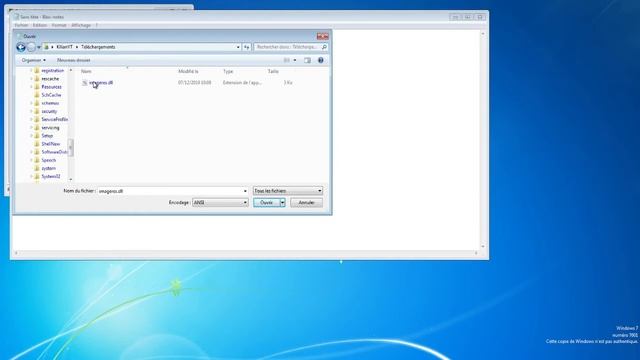Open the Tous les fichiers filter
640x360 pixels.
pos(288,191)
